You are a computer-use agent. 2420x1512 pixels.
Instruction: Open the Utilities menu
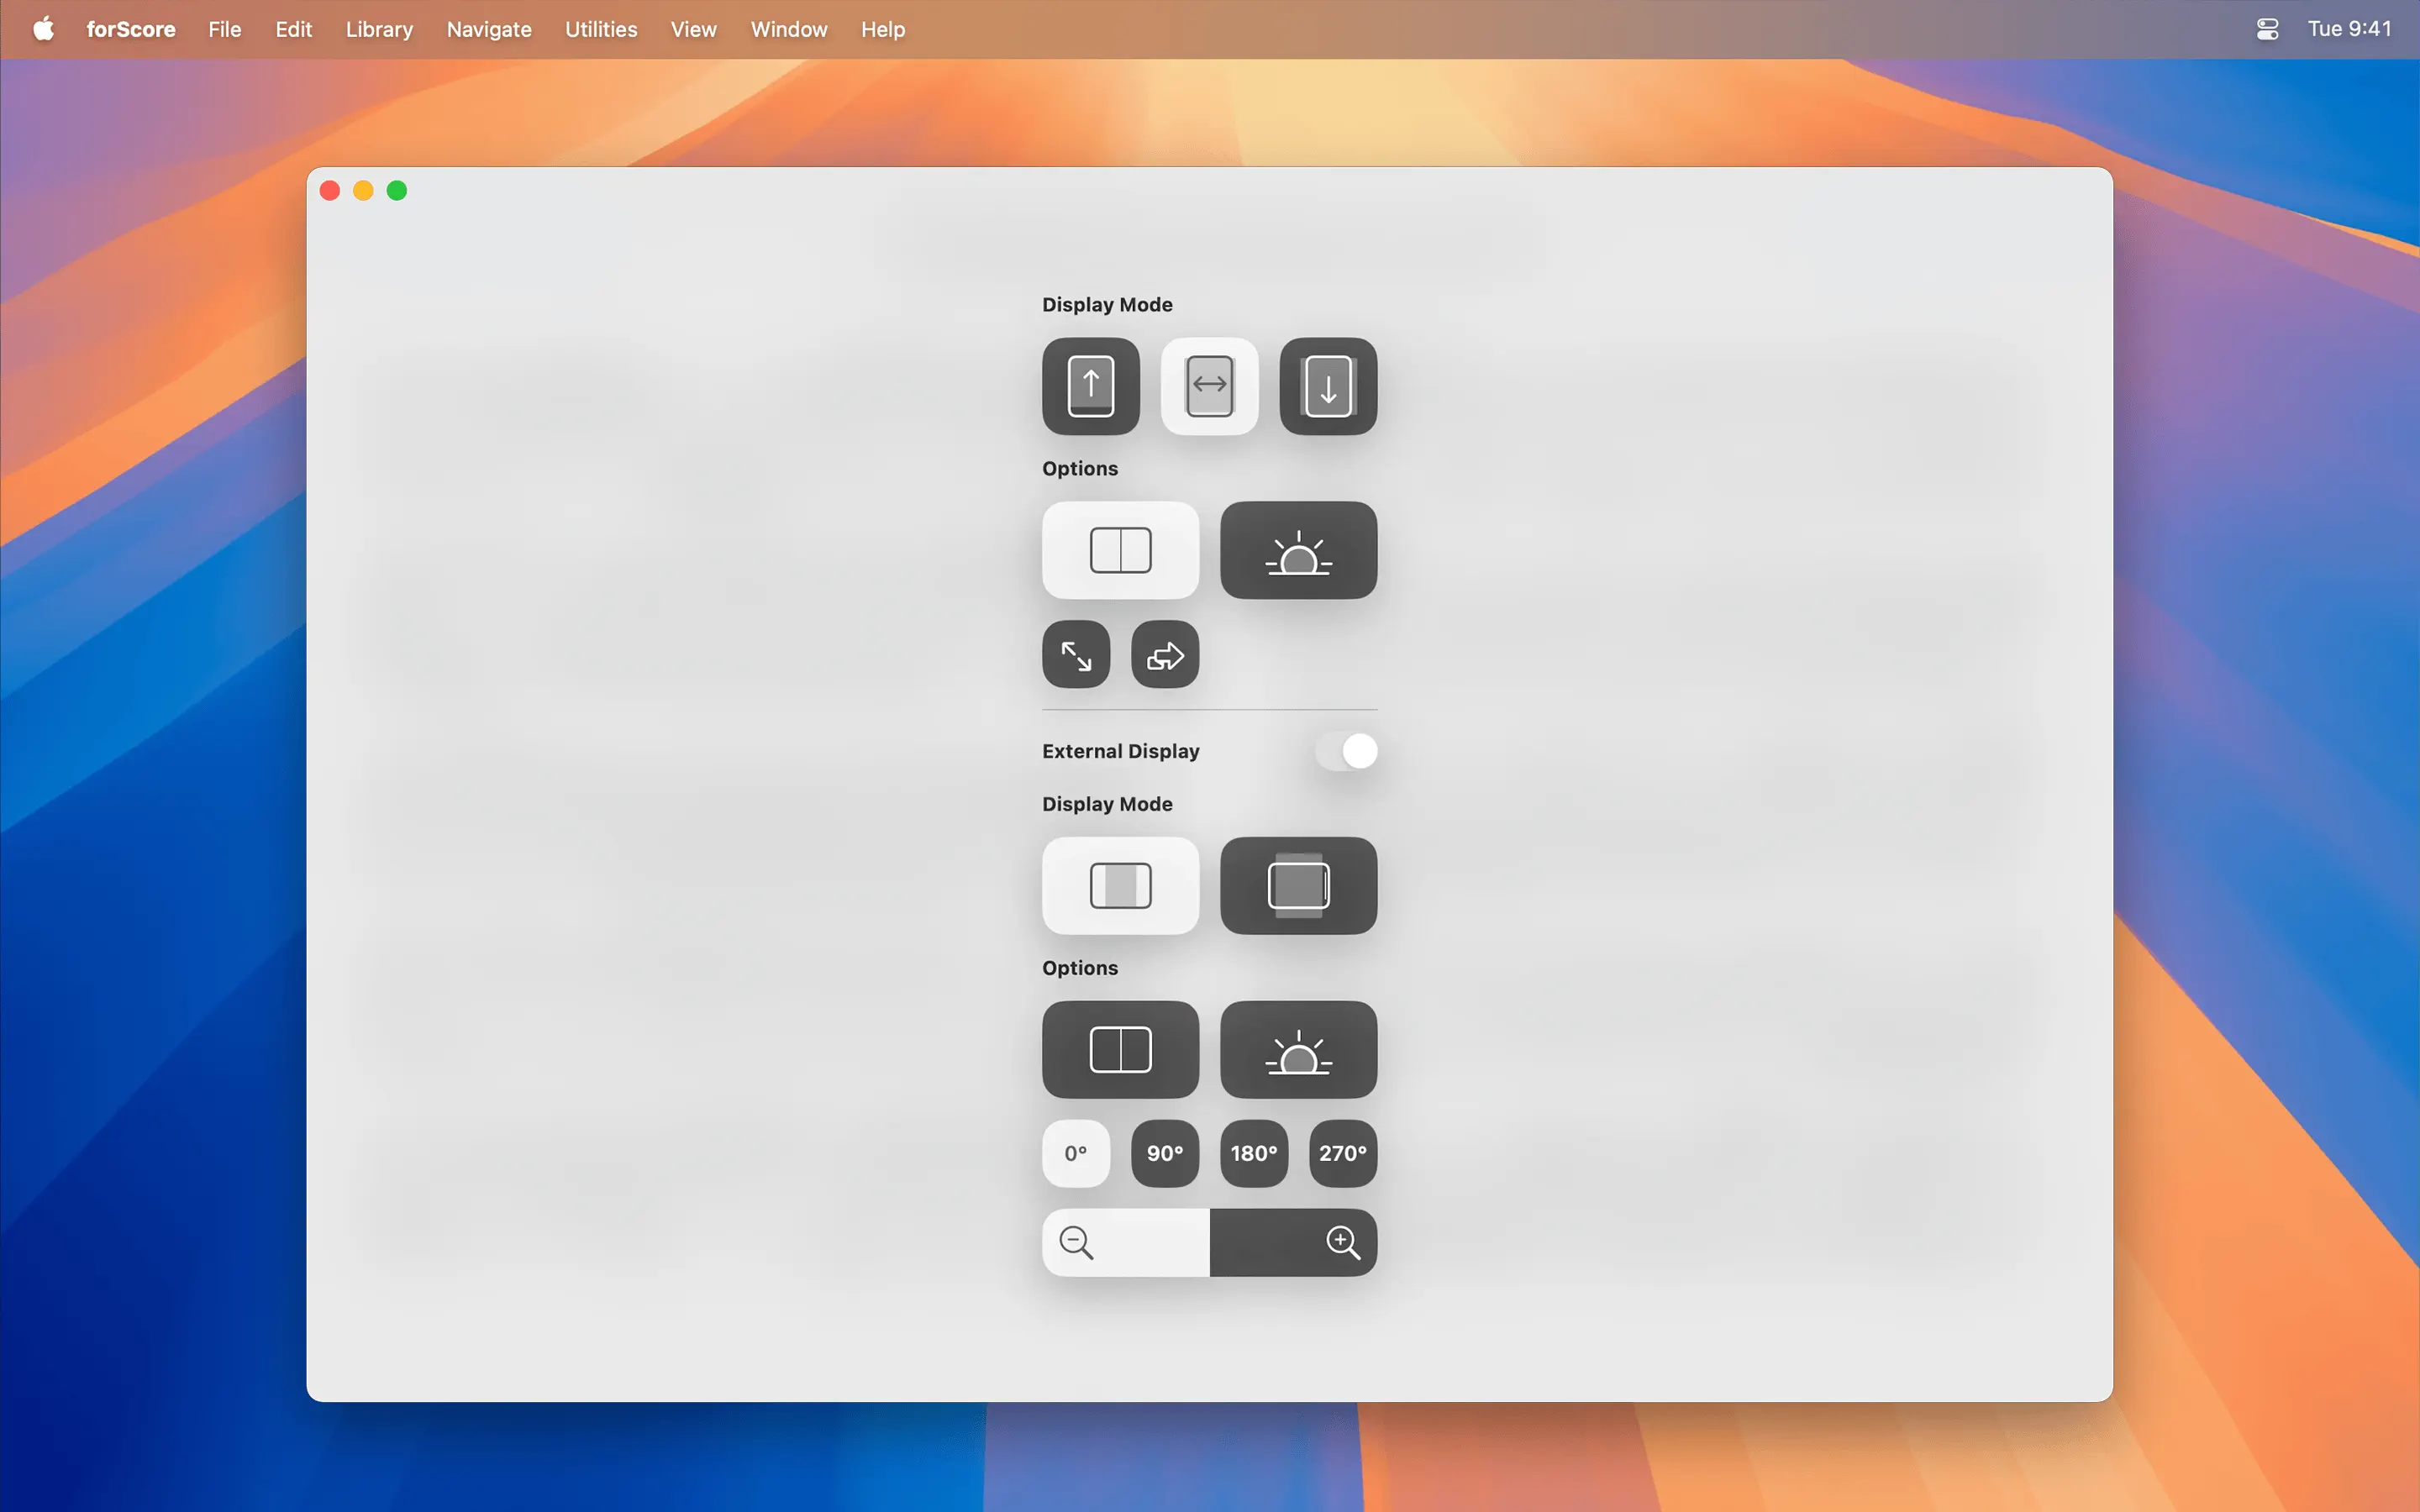tap(600, 29)
